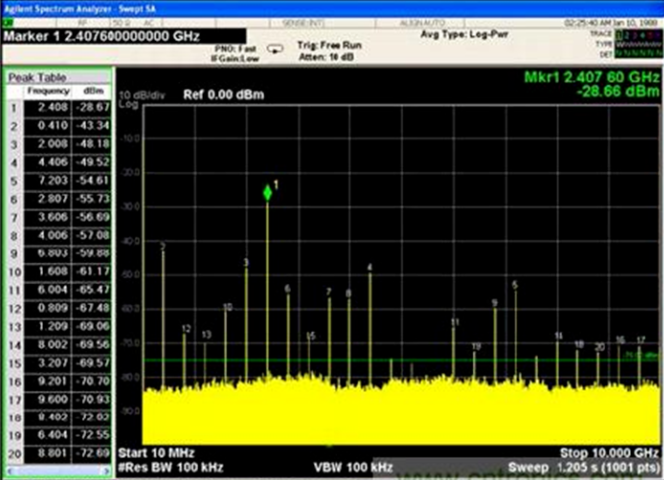Click the green Marker 1 diamond on the trace

267,192
